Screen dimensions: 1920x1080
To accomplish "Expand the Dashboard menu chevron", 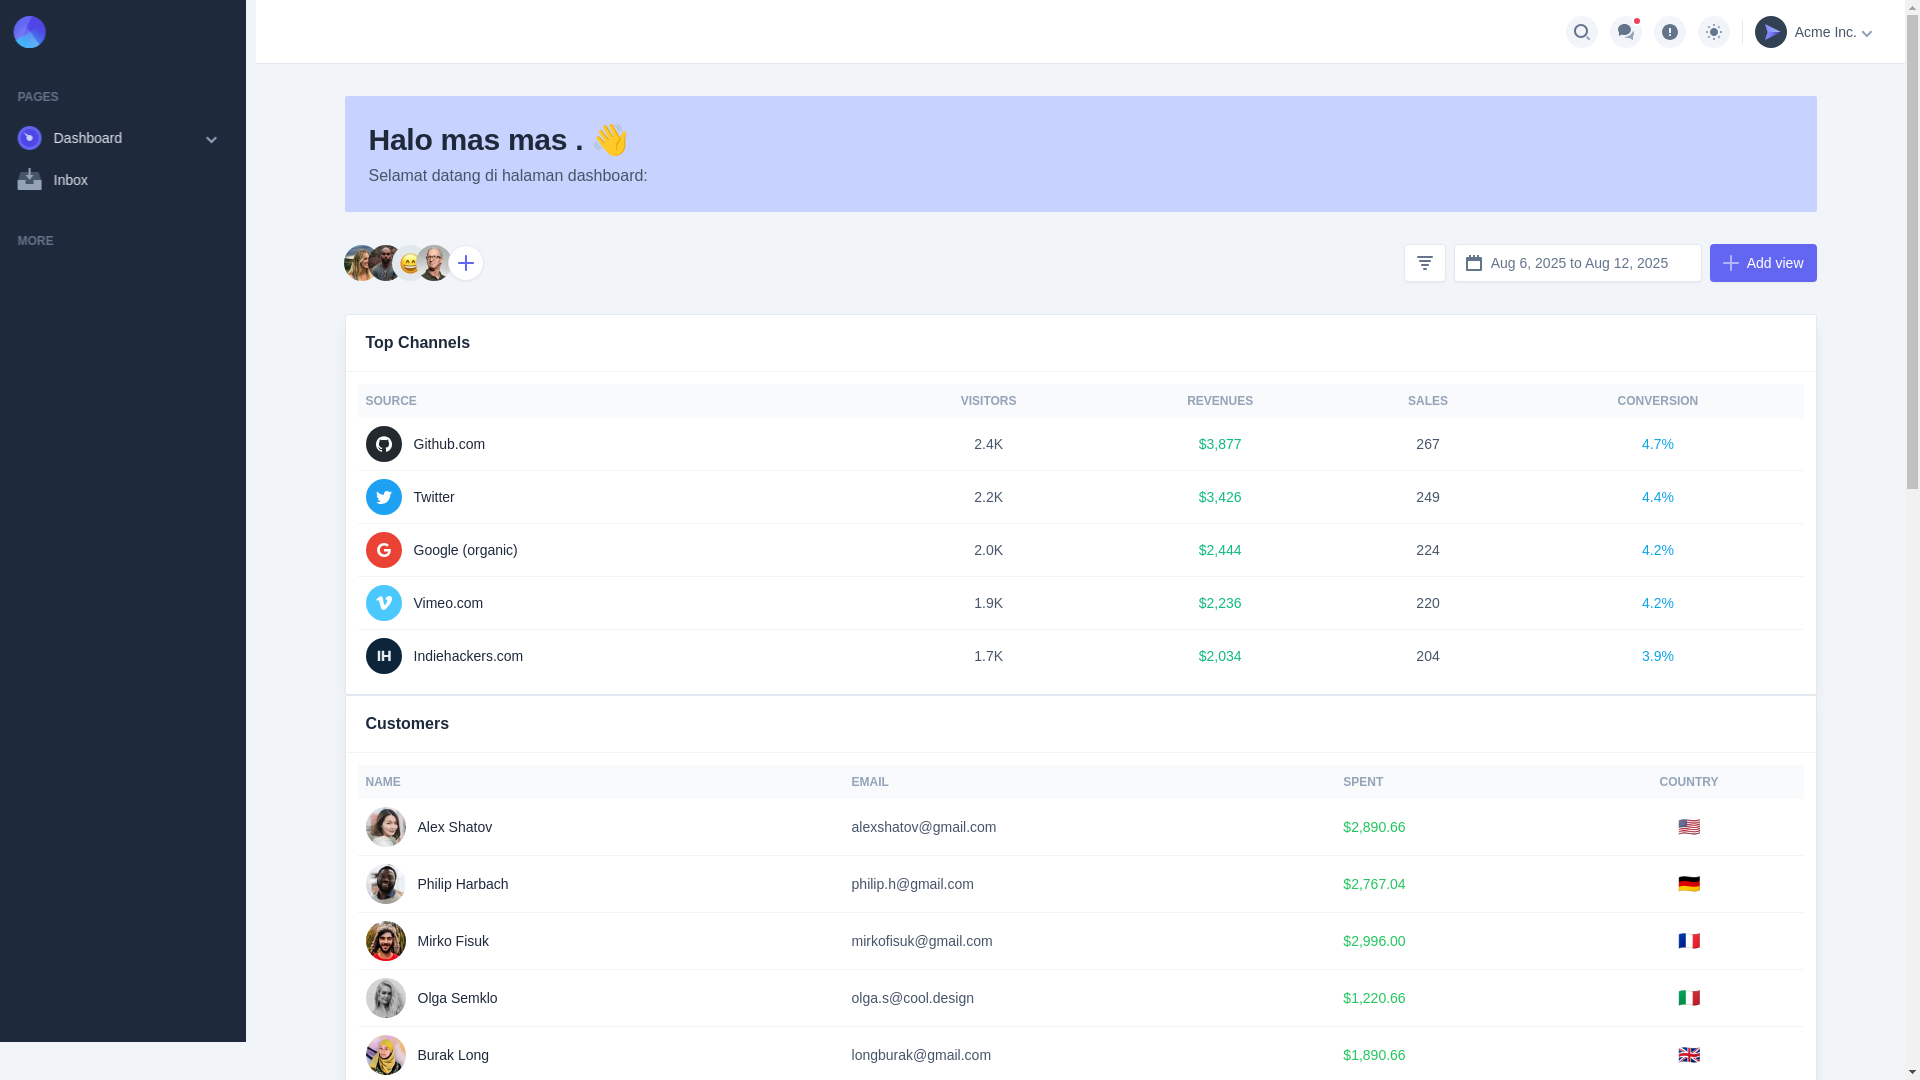I will click(211, 139).
